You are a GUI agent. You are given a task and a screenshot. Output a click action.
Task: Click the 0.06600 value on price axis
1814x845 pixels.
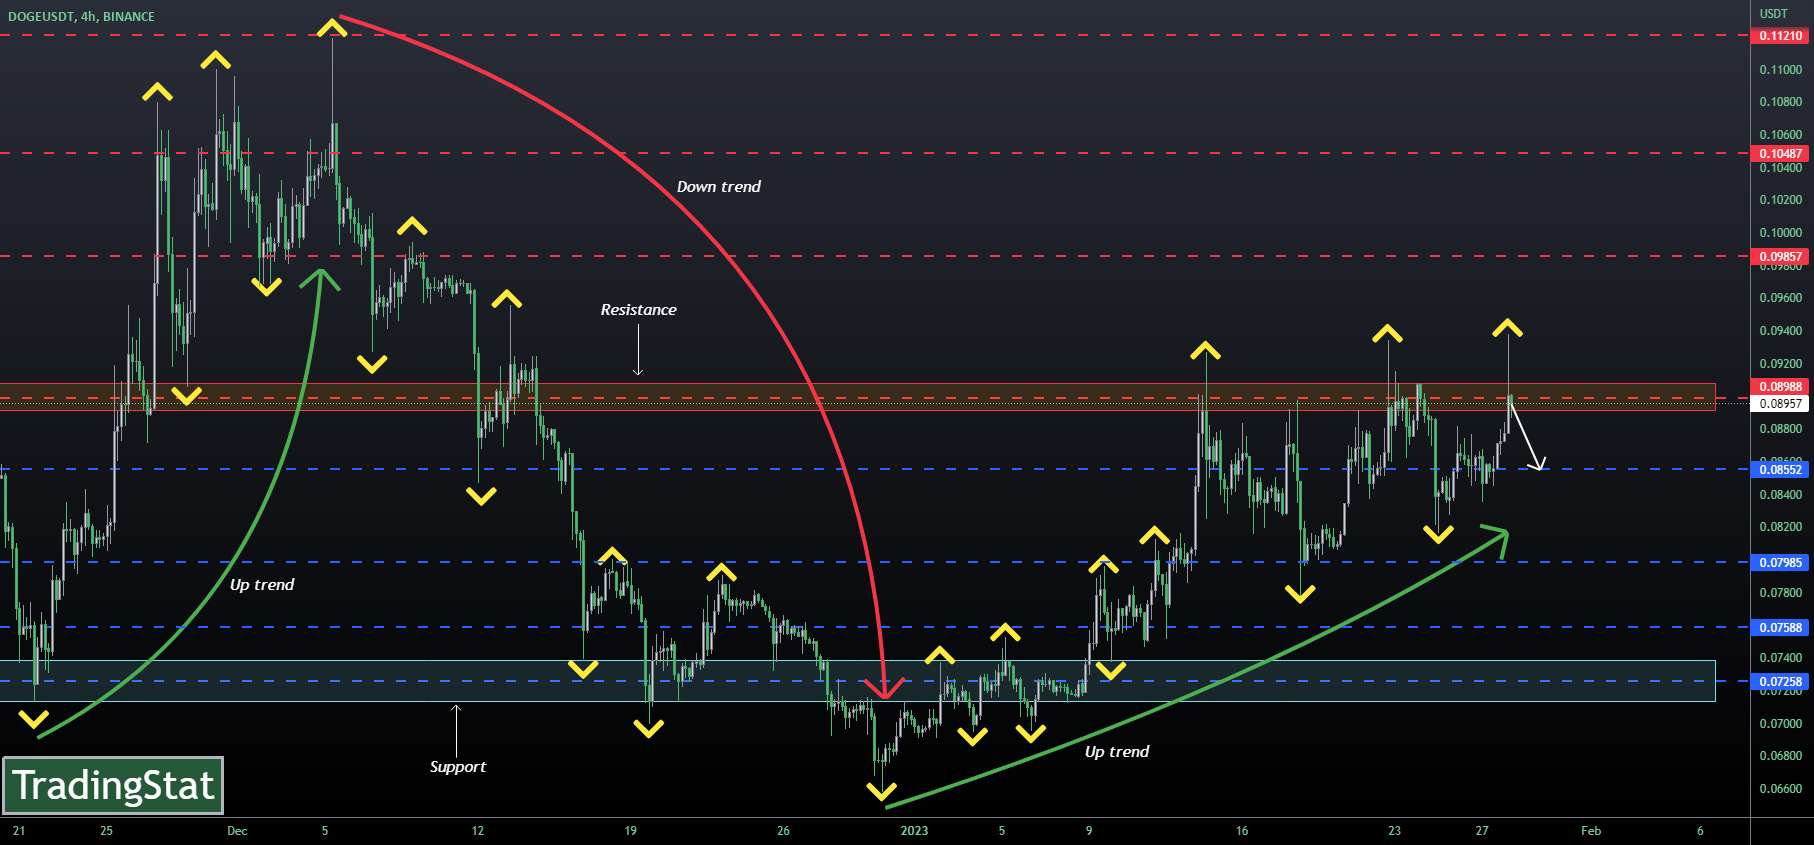click(1781, 789)
